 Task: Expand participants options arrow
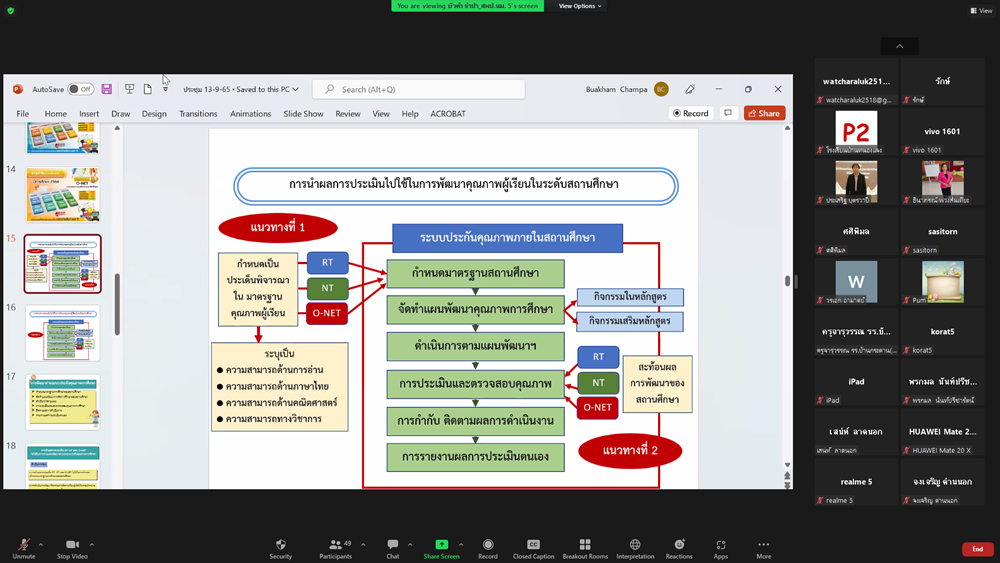pyautogui.click(x=364, y=545)
